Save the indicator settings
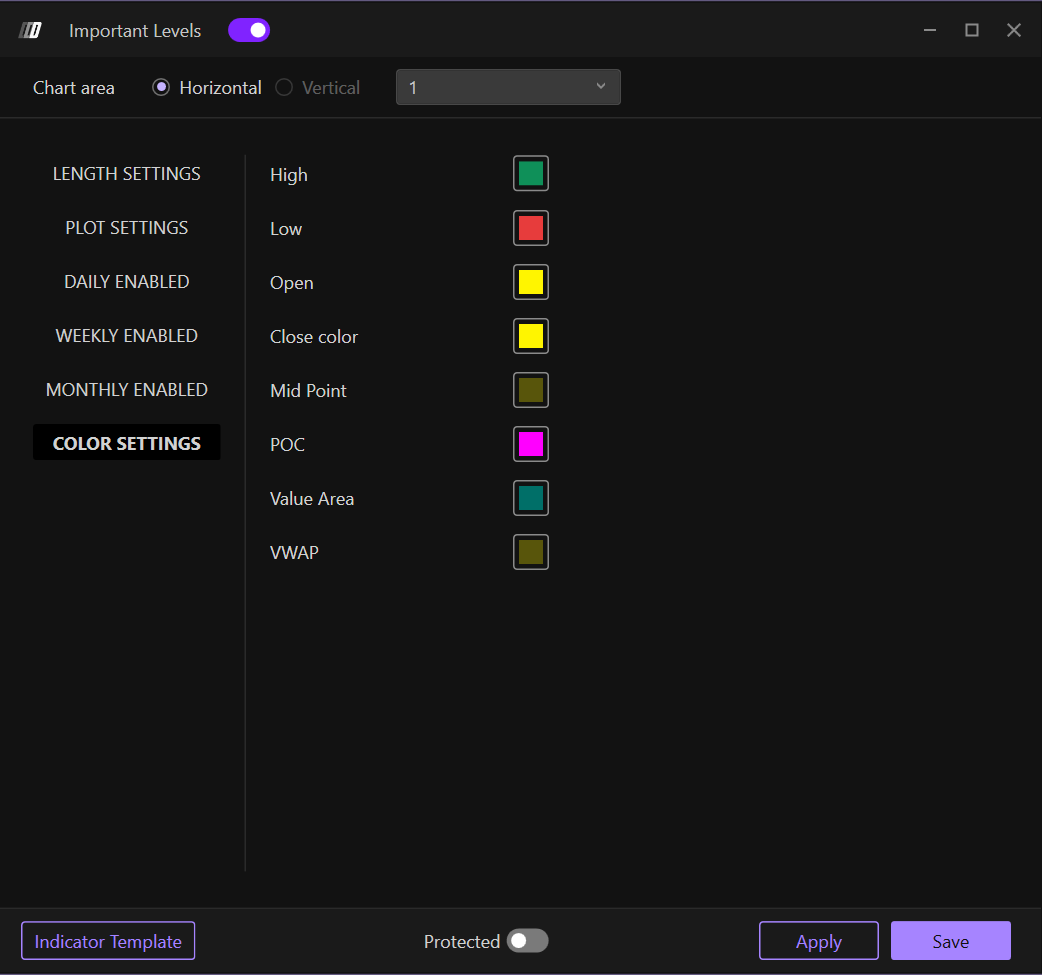 click(x=950, y=941)
